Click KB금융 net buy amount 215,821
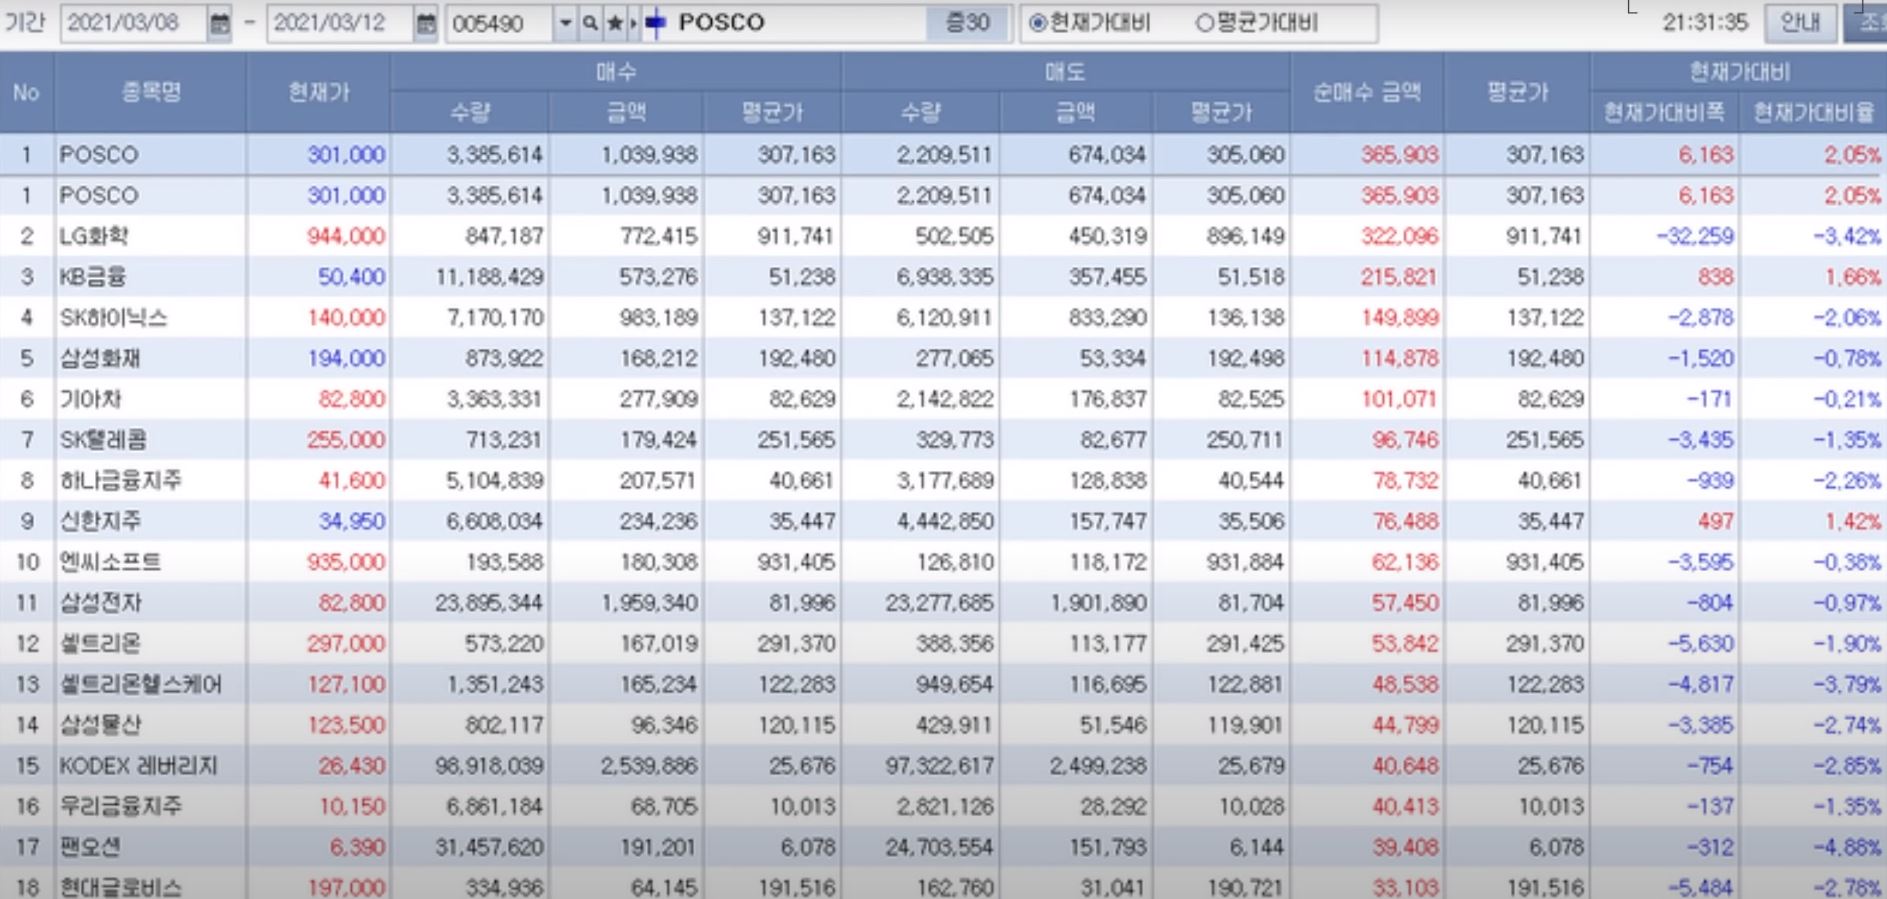Image resolution: width=1887 pixels, height=899 pixels. tap(1399, 277)
